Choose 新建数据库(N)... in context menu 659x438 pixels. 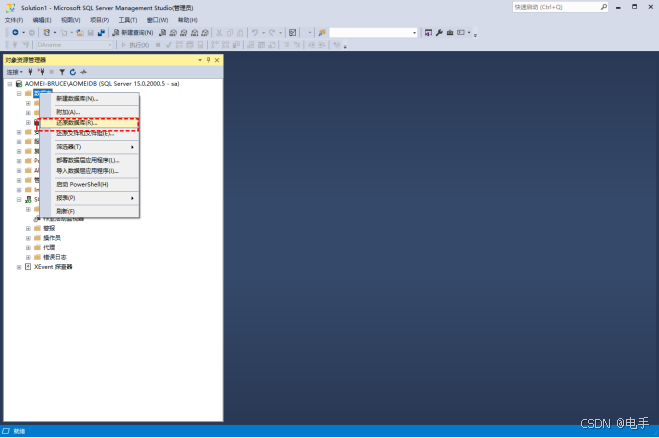coord(77,99)
